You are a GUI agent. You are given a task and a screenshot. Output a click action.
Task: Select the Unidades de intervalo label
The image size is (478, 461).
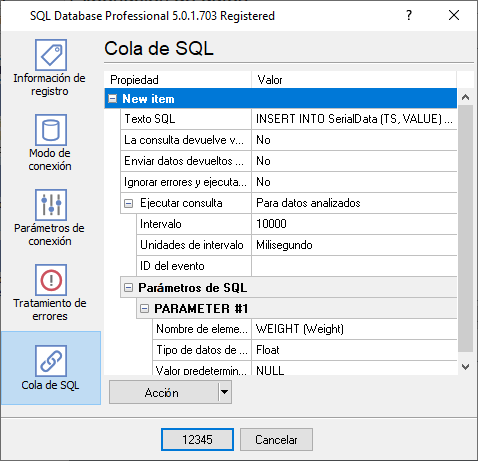(x=192, y=245)
